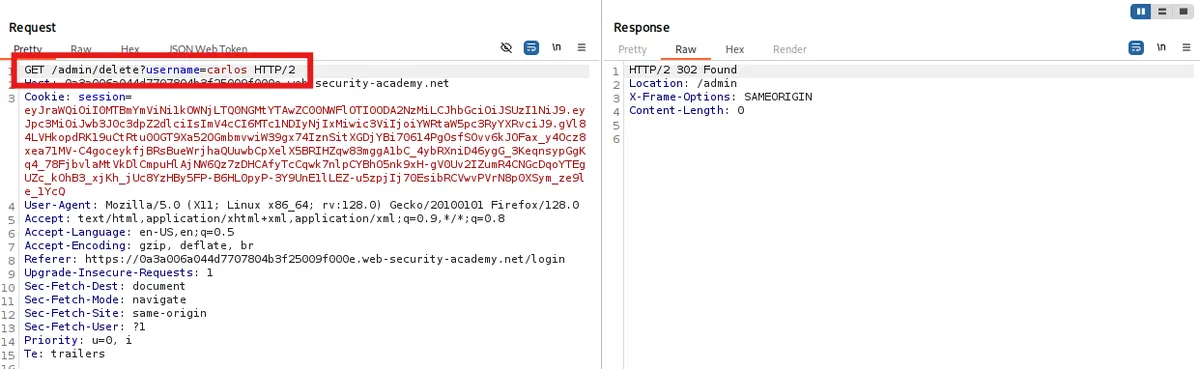The height and width of the screenshot is (369, 1200).
Task: Click the Referer header line
Action: click(295, 259)
